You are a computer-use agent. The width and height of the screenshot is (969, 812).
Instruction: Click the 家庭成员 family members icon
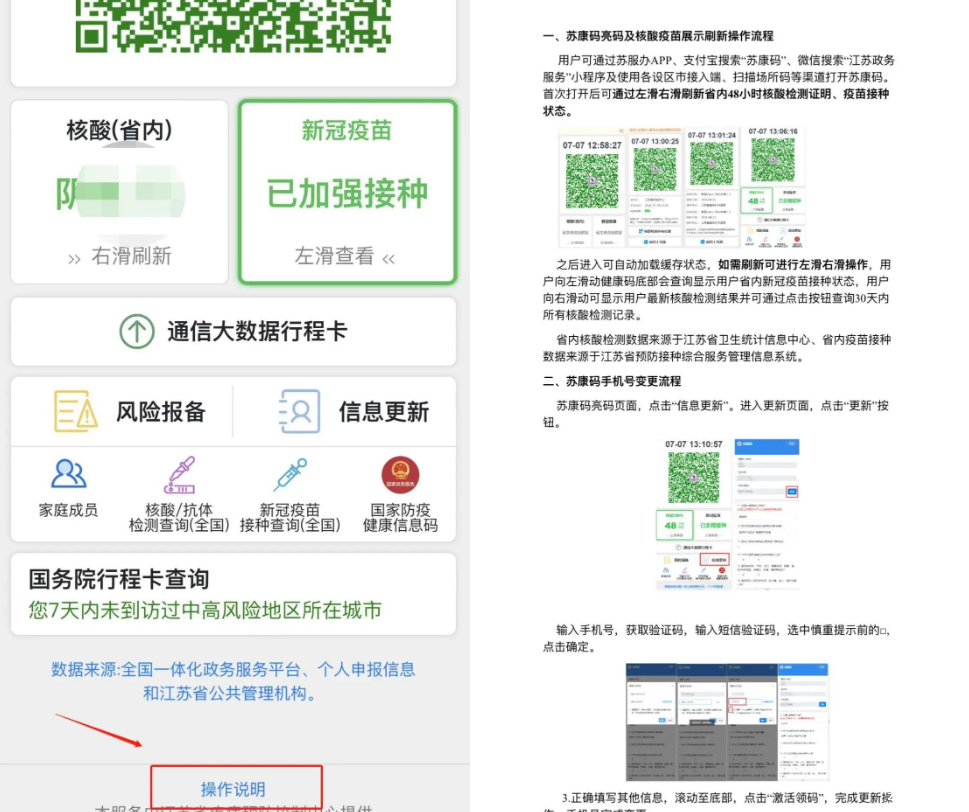coord(69,474)
